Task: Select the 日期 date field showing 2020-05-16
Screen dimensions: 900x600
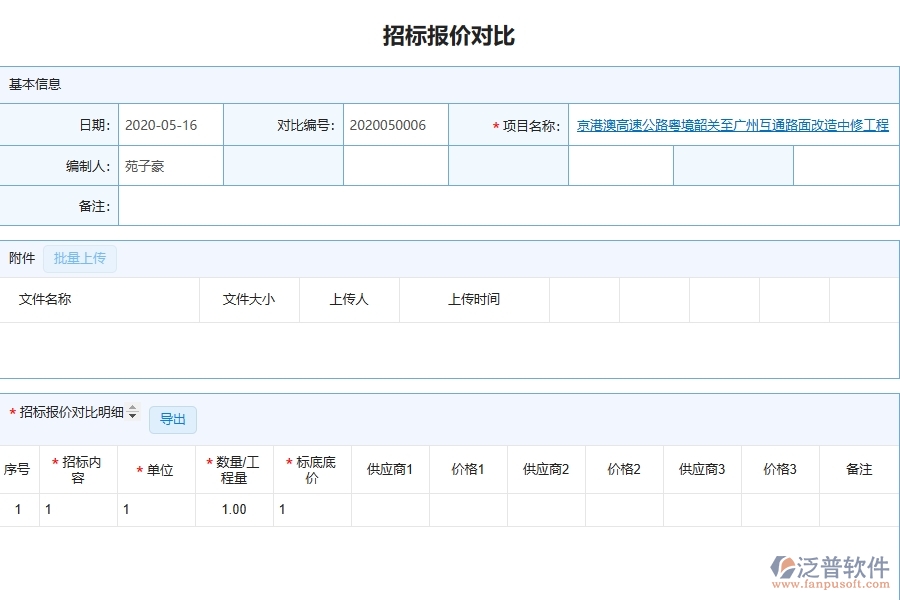Action: click(x=169, y=124)
